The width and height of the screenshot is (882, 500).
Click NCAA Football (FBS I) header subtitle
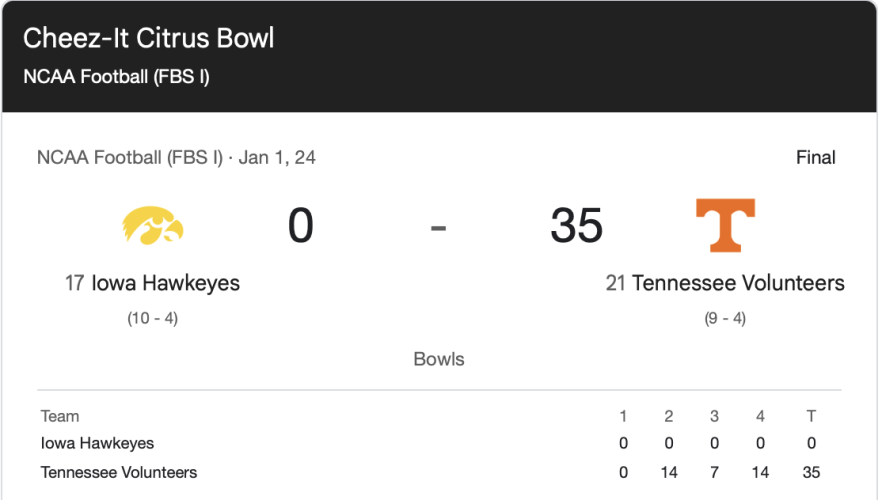[116, 77]
